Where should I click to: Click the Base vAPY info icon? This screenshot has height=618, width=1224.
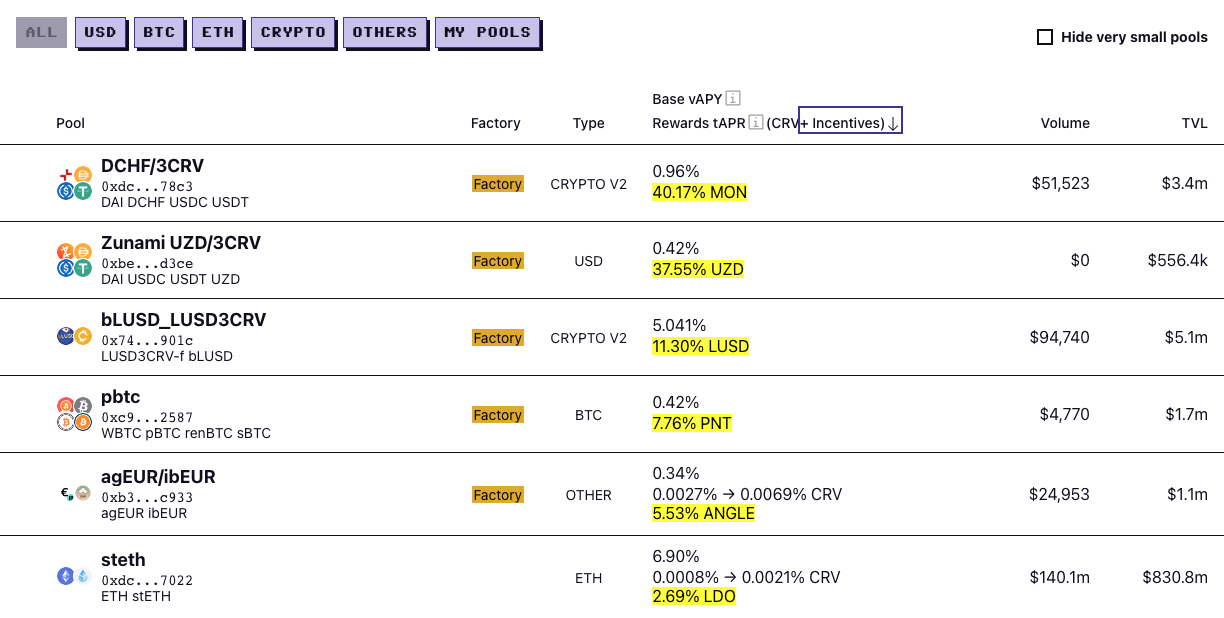coord(733,98)
